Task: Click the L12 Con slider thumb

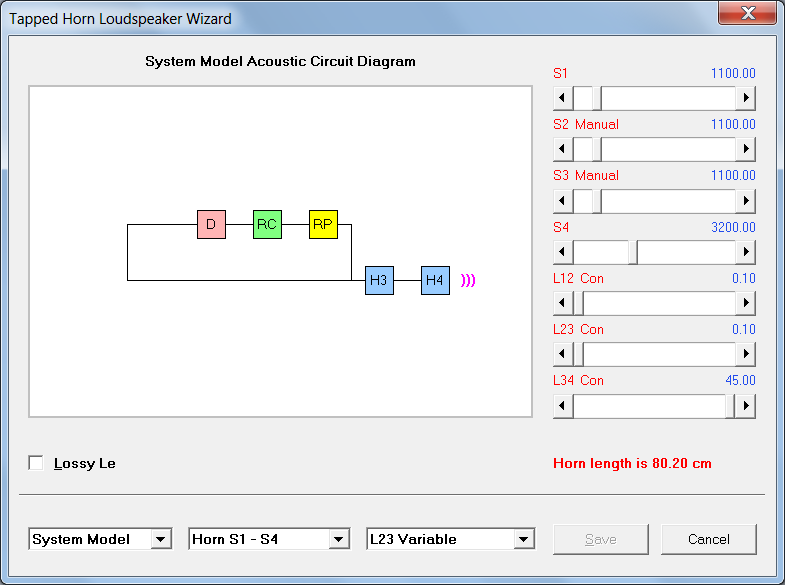Action: point(578,303)
